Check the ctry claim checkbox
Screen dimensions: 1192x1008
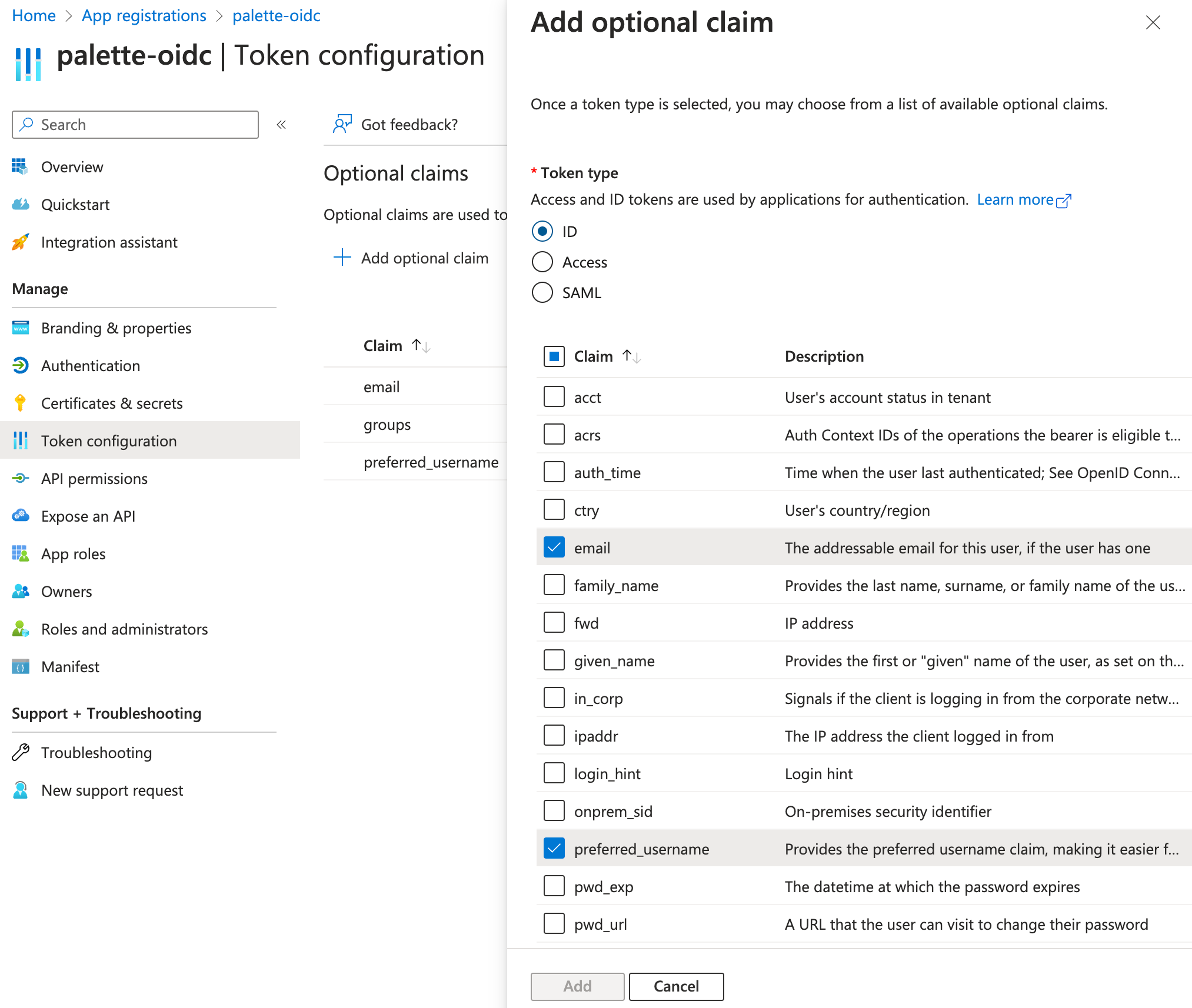coord(554,509)
